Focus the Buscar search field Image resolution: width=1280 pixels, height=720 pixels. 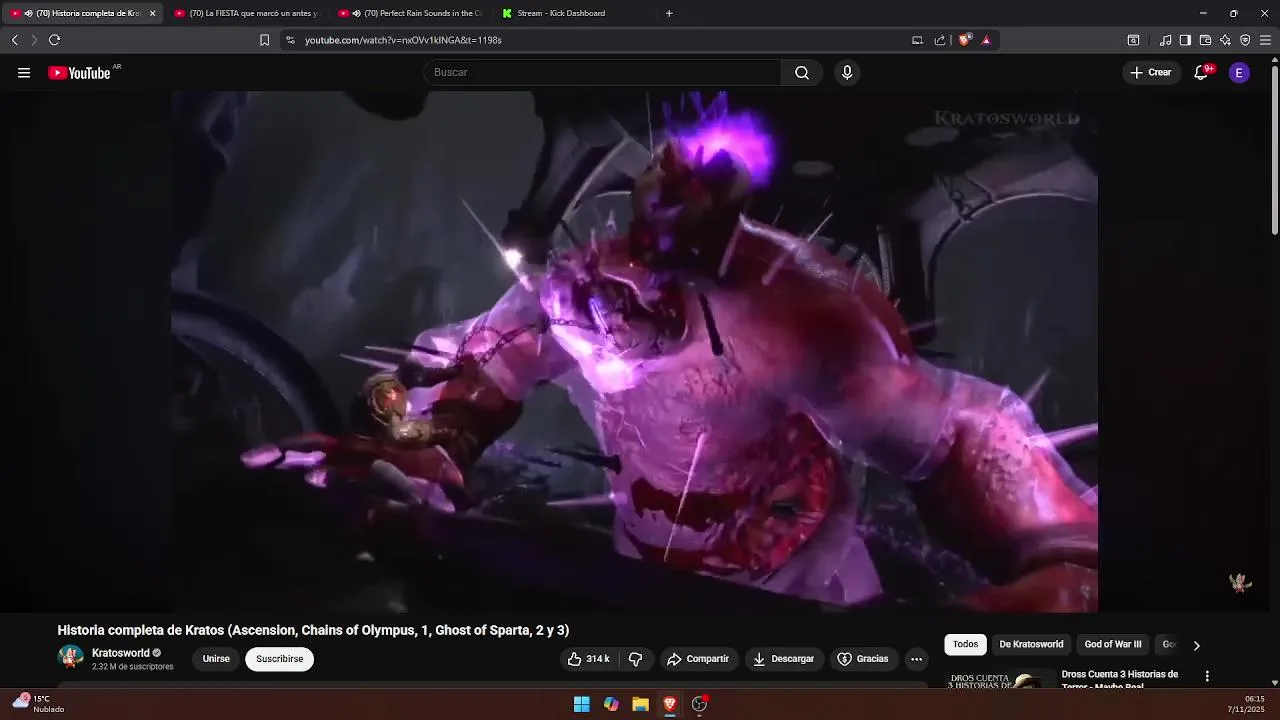pos(602,72)
